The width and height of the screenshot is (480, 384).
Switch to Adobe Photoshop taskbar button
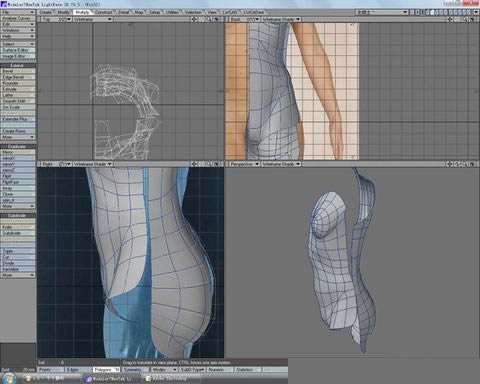pos(171,379)
